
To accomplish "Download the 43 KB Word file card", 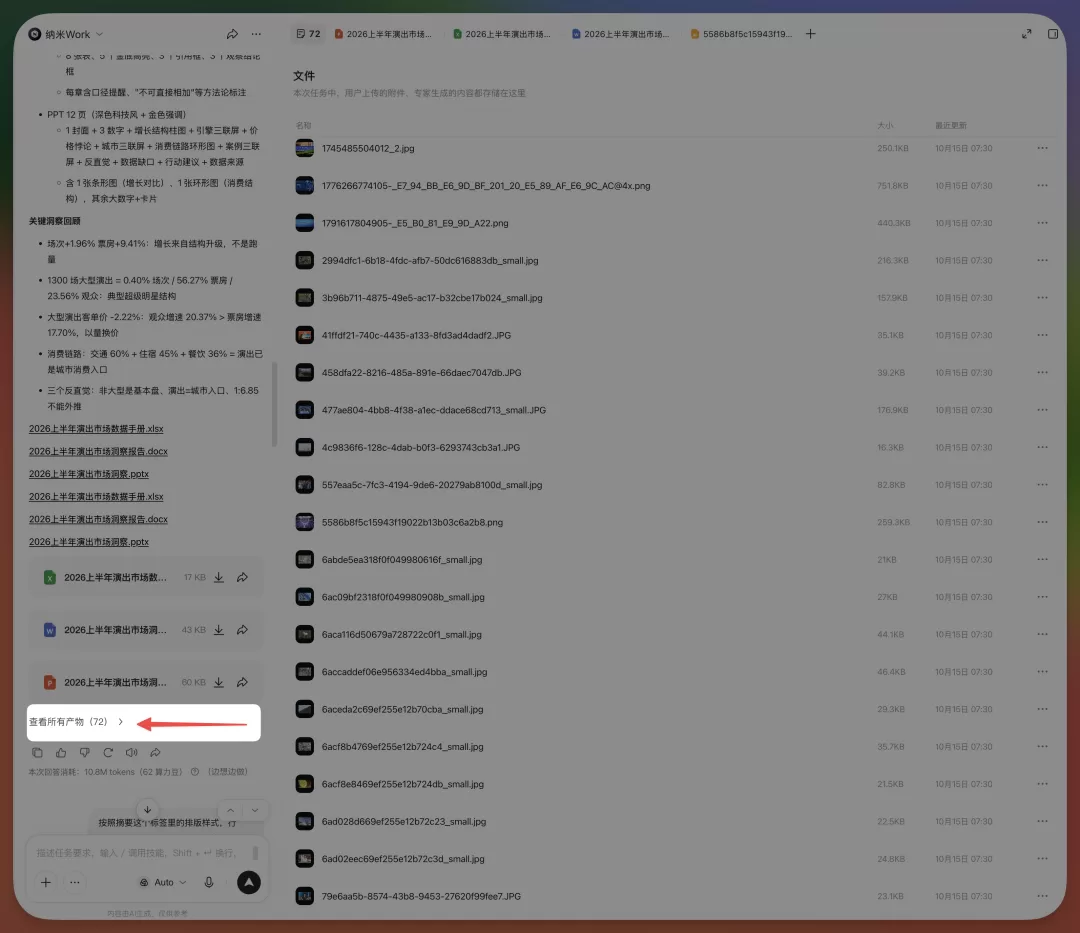I will click(x=219, y=630).
